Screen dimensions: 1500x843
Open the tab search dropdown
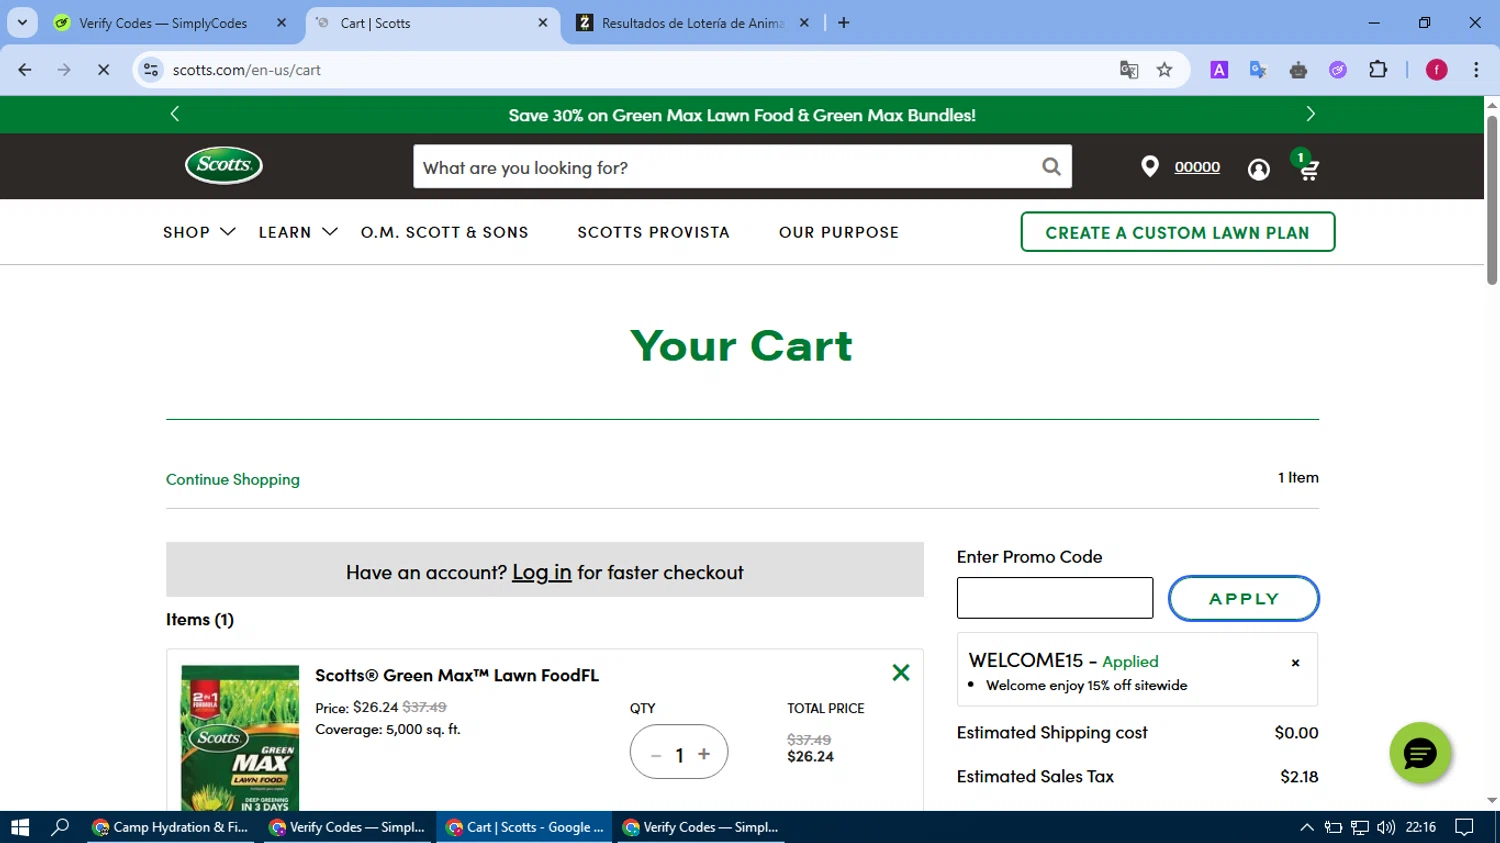22,23
